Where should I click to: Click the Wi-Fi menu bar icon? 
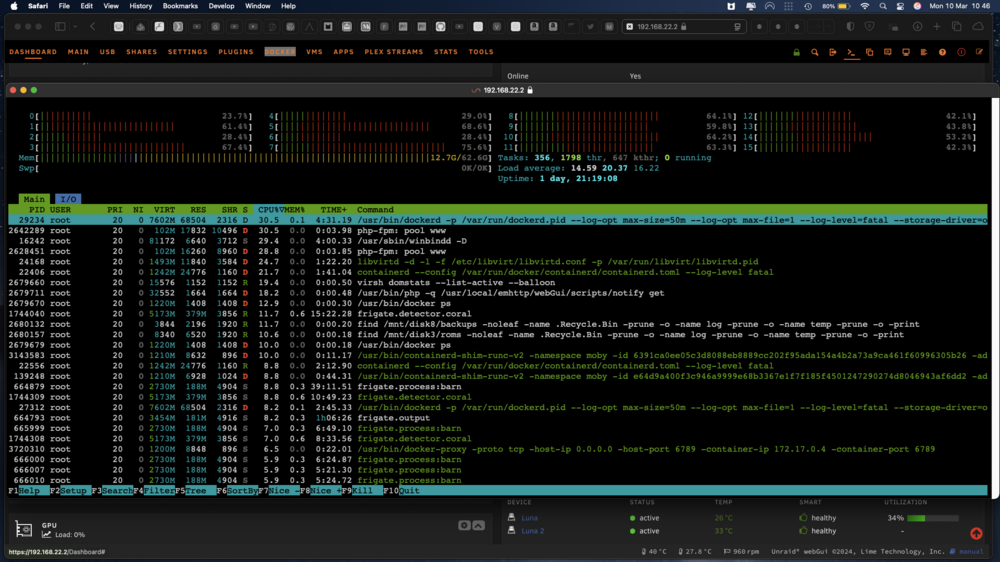[865, 6]
